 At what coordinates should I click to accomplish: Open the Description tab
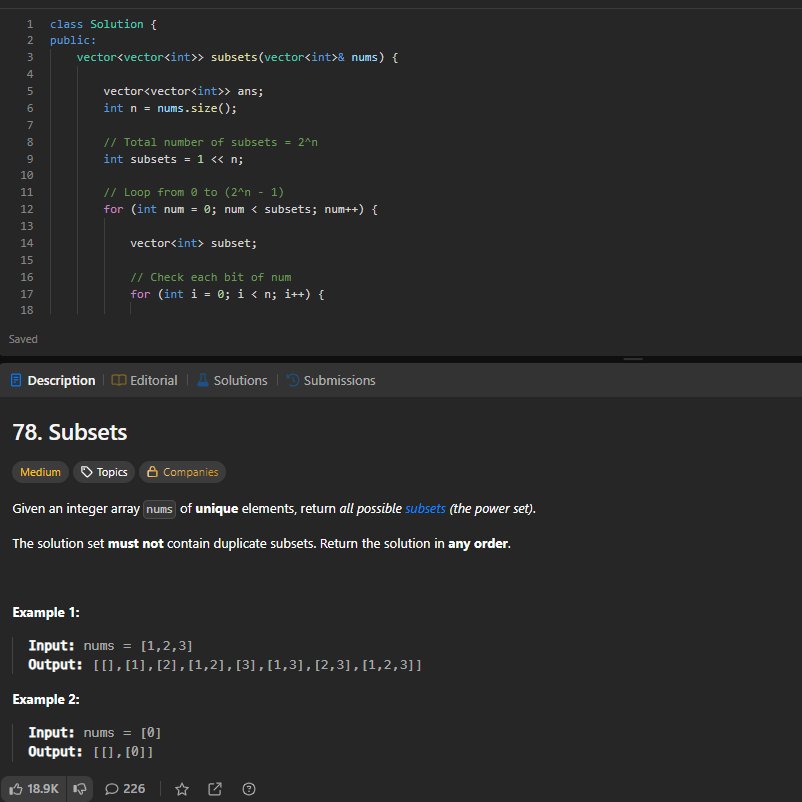[x=53, y=381]
